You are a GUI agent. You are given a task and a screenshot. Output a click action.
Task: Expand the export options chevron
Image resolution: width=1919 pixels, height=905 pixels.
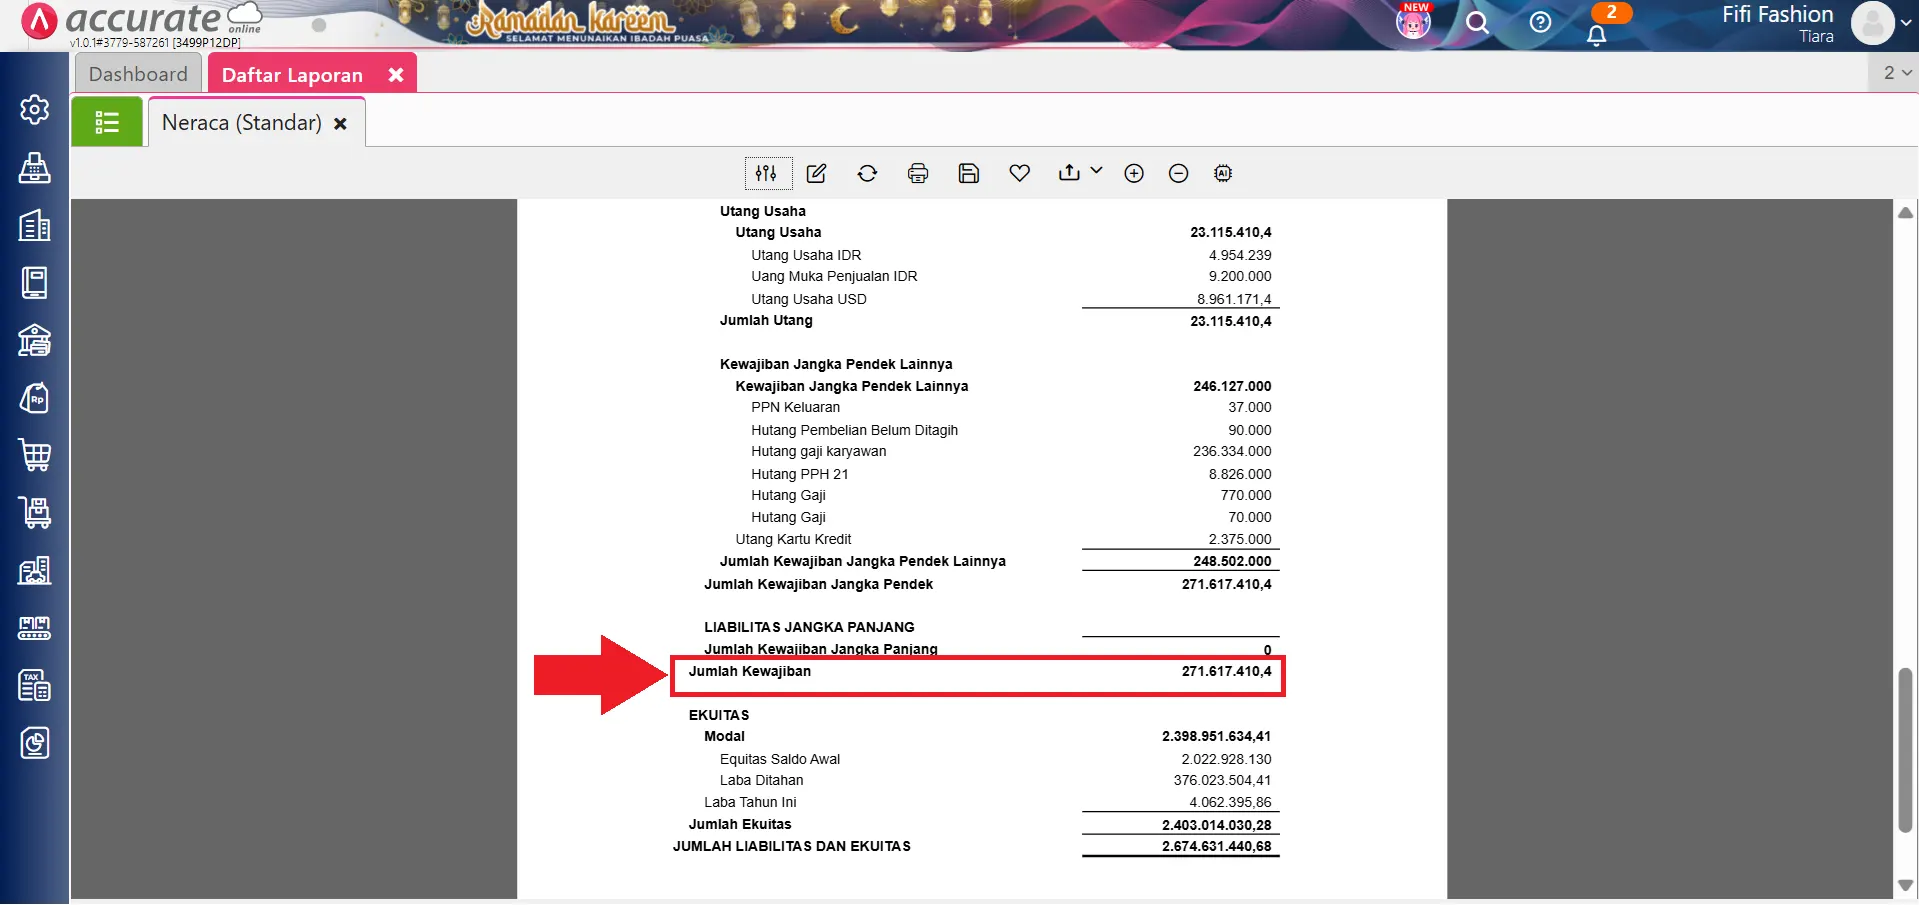pos(1096,173)
